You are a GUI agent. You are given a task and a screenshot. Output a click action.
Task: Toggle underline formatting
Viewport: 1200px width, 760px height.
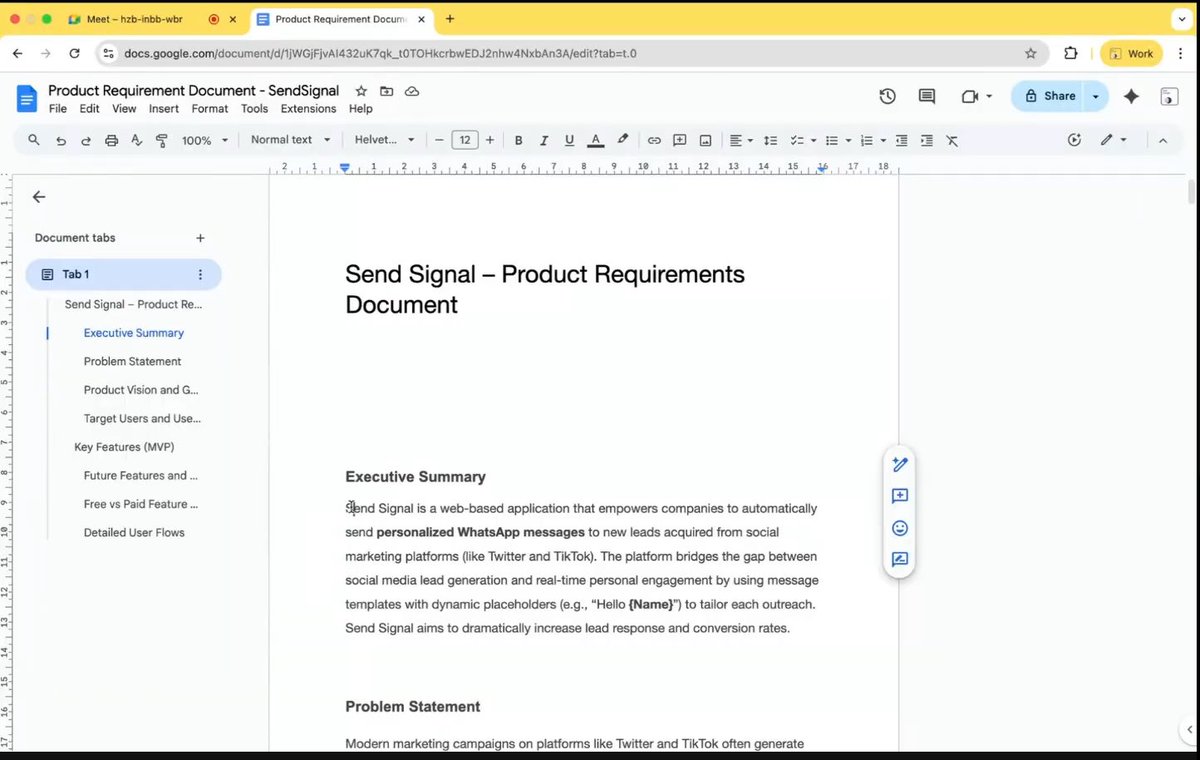click(x=569, y=140)
